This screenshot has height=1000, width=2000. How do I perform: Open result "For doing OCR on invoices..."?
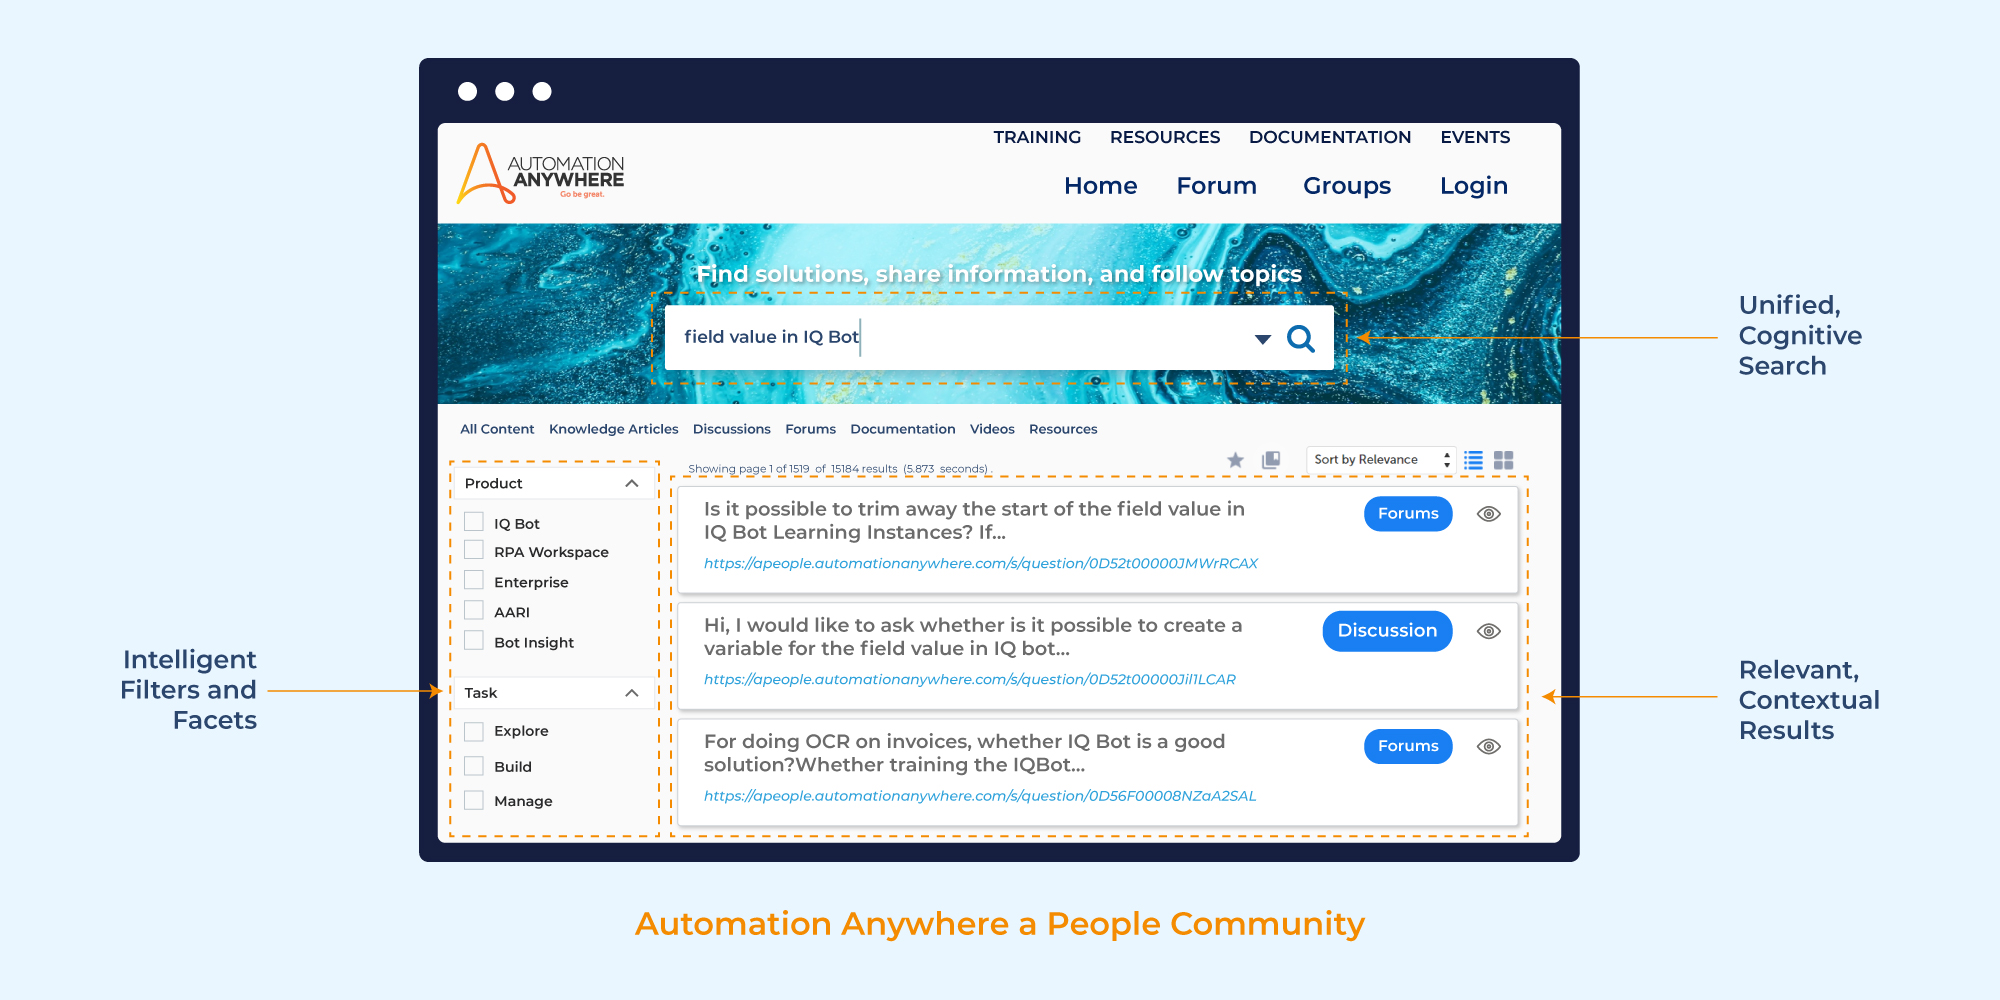point(964,753)
